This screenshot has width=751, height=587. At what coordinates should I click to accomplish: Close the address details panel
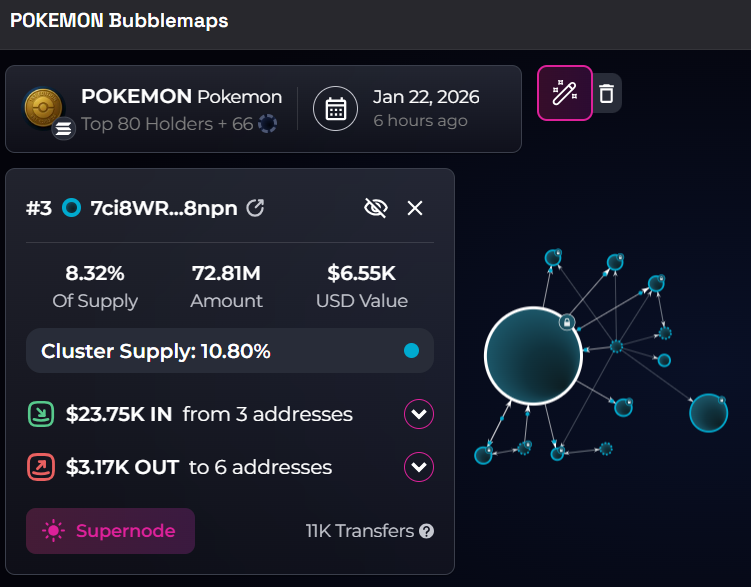coord(415,208)
